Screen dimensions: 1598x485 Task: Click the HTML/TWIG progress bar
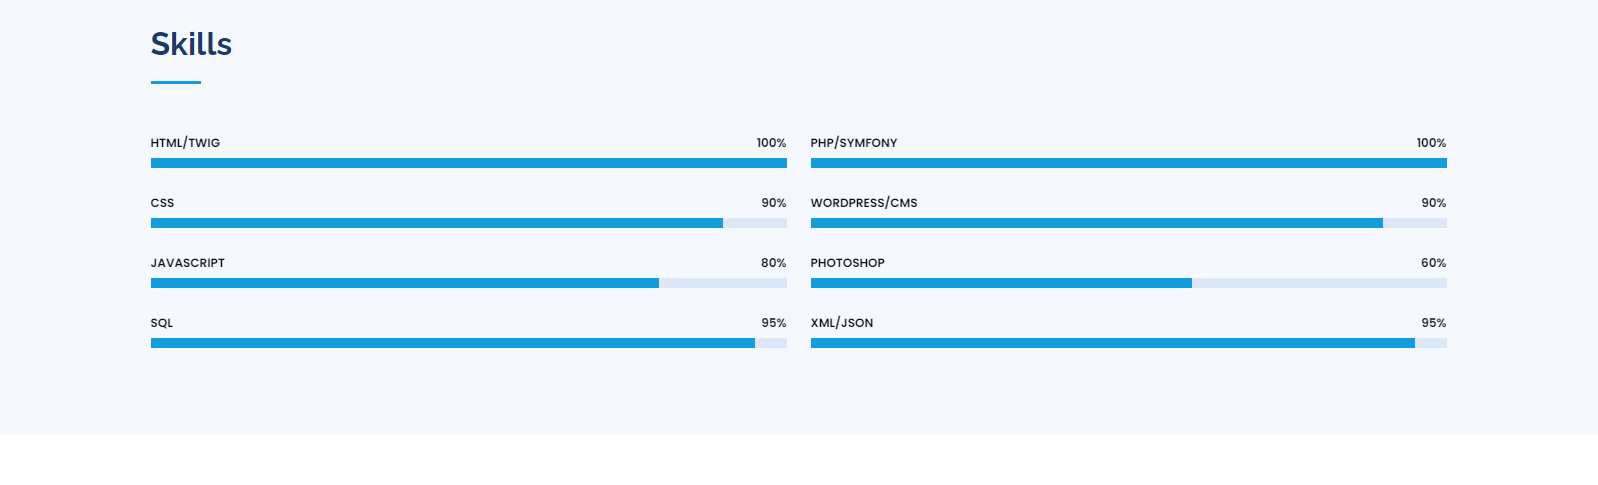[x=468, y=163]
